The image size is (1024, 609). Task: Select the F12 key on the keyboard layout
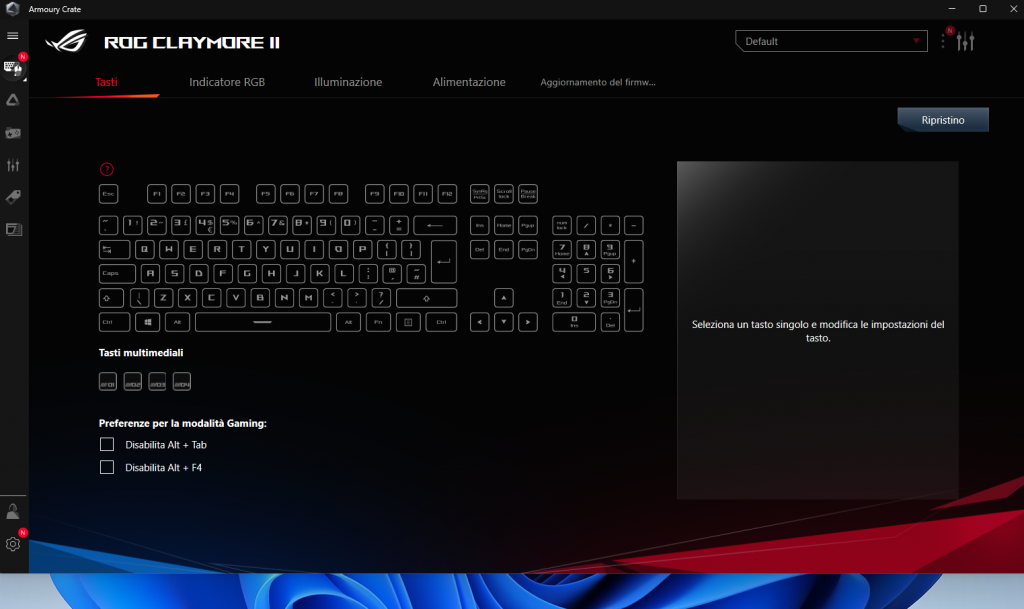coord(447,194)
